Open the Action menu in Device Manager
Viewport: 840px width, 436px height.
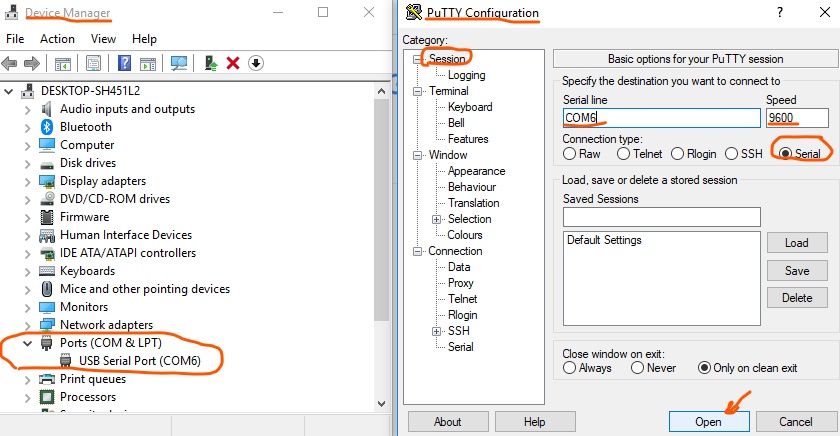(57, 39)
